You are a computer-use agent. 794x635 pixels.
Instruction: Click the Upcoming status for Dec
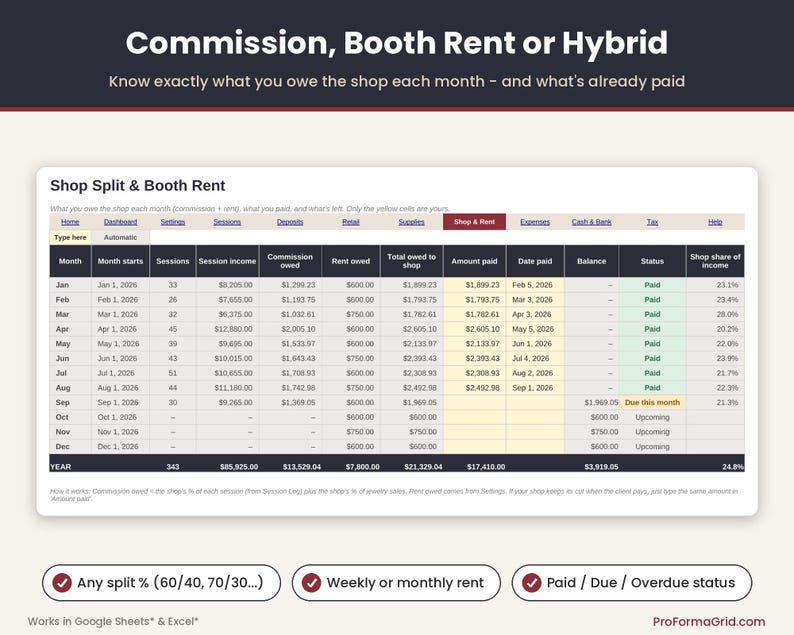point(652,447)
